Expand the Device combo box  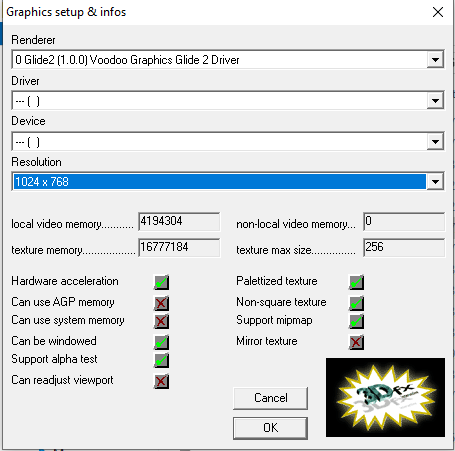click(228, 142)
